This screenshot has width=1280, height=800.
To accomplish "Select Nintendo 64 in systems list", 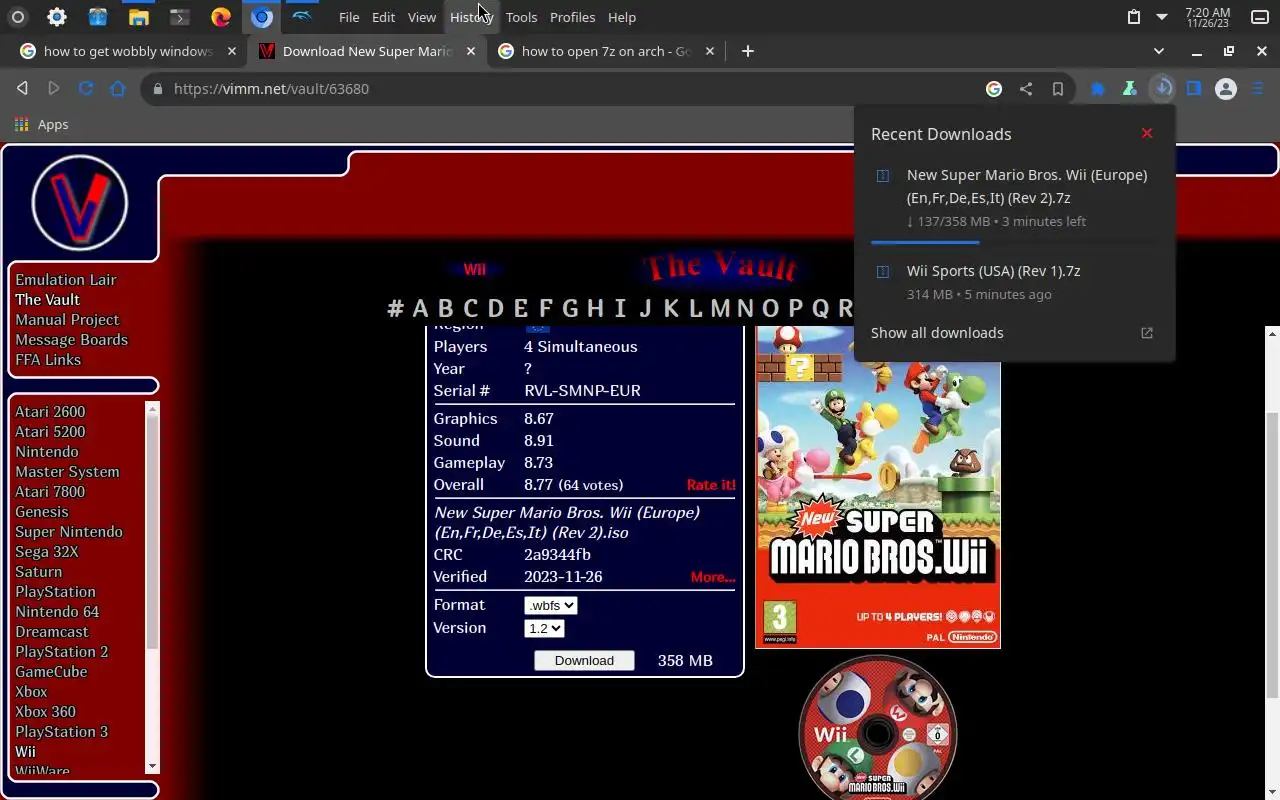I will [x=57, y=612].
